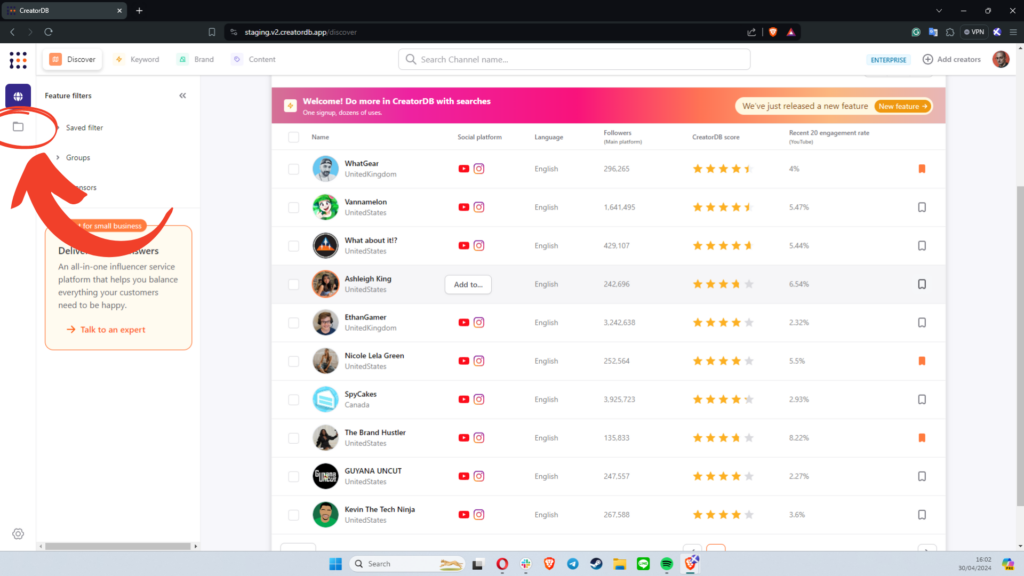Click the ENTERPRISE badge

(x=888, y=59)
